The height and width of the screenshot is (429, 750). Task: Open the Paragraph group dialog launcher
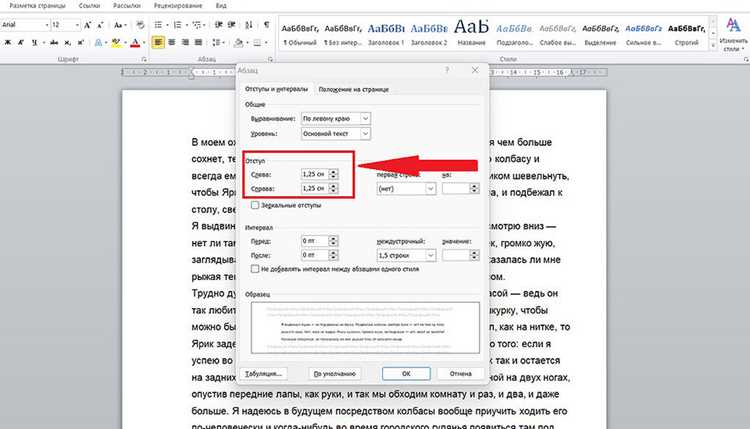[270, 59]
